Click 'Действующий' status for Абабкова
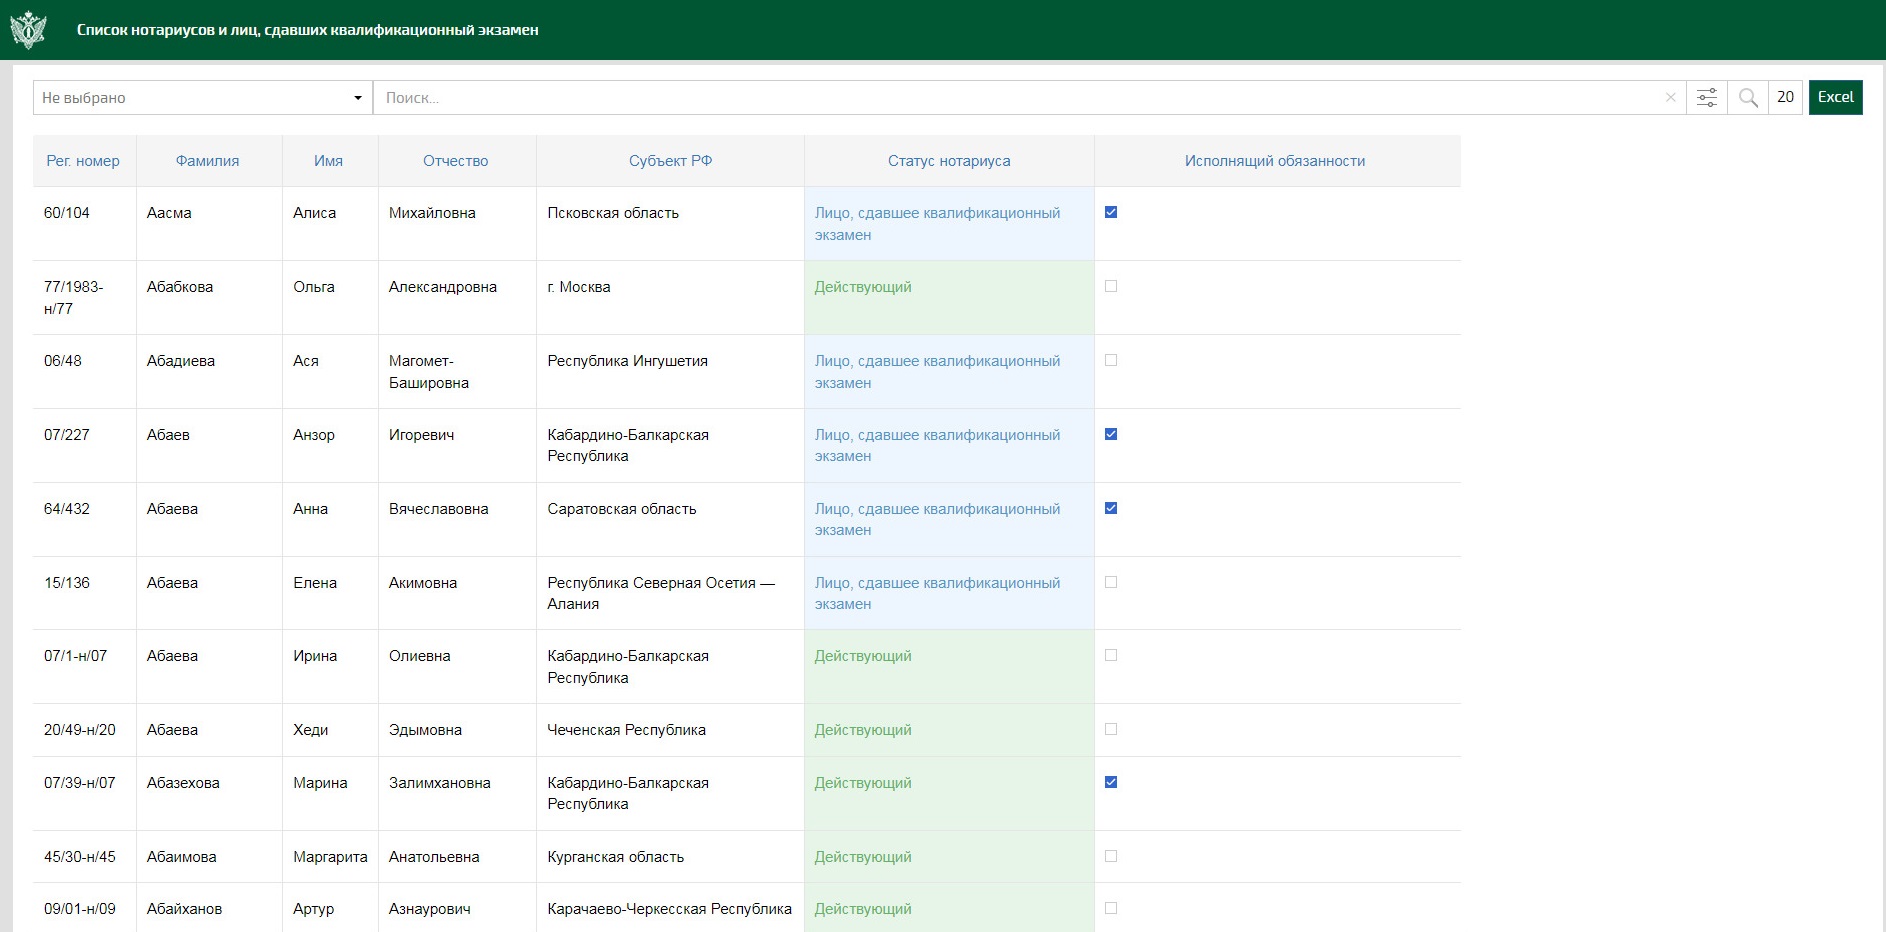Image resolution: width=1886 pixels, height=932 pixels. tap(863, 287)
